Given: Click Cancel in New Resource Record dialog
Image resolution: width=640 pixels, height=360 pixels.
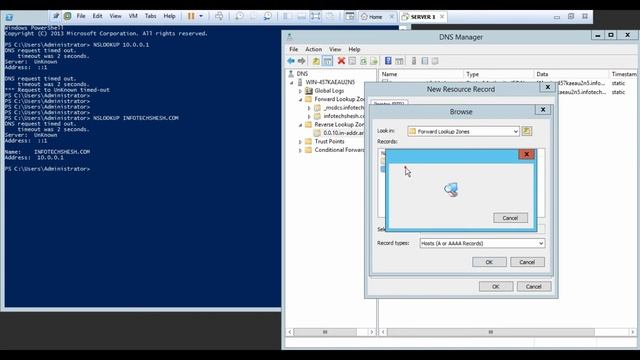Looking at the screenshot, I should [533, 287].
